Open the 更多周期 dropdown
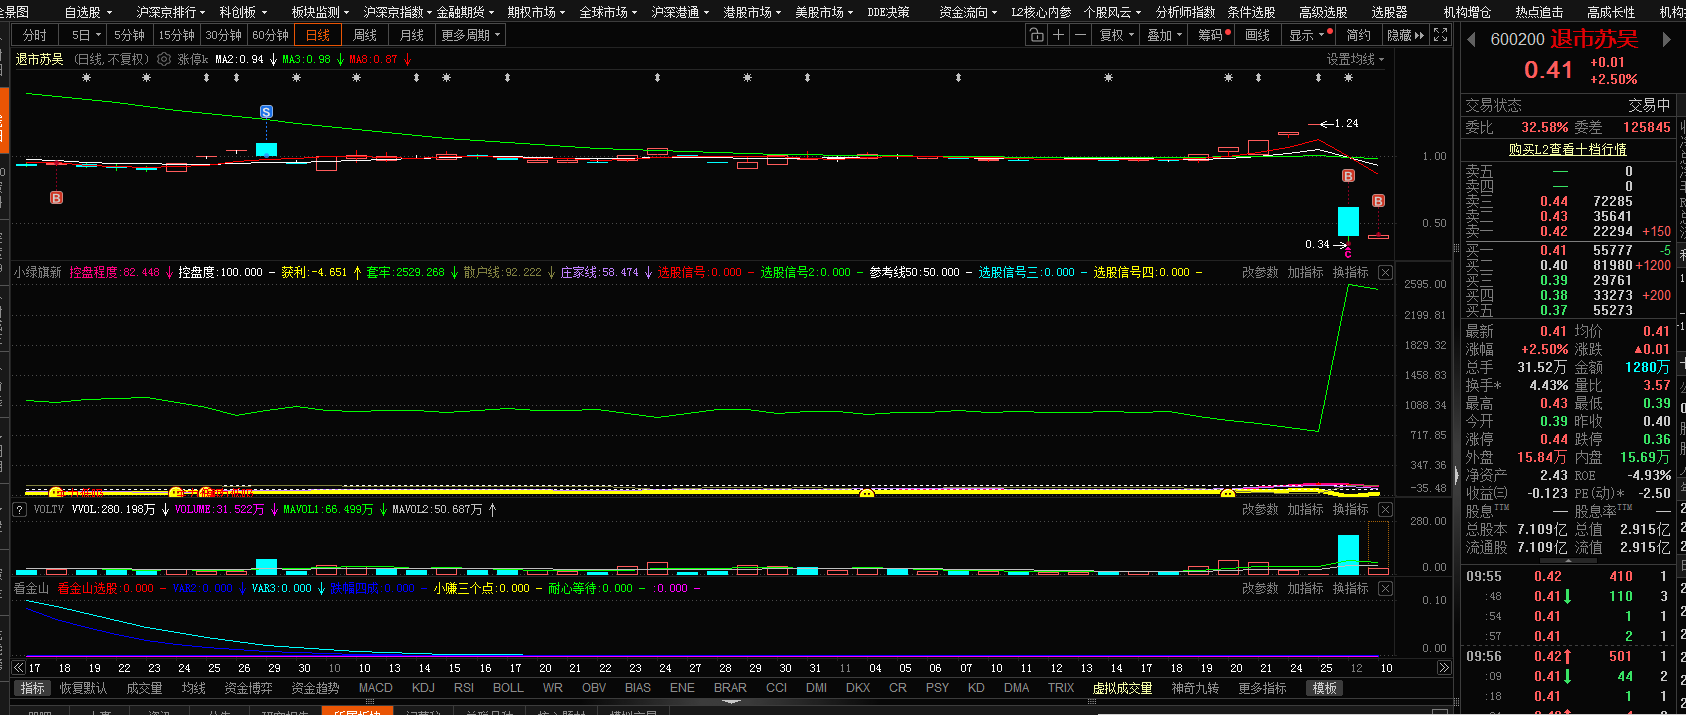Image resolution: width=1686 pixels, height=715 pixels. tap(470, 35)
